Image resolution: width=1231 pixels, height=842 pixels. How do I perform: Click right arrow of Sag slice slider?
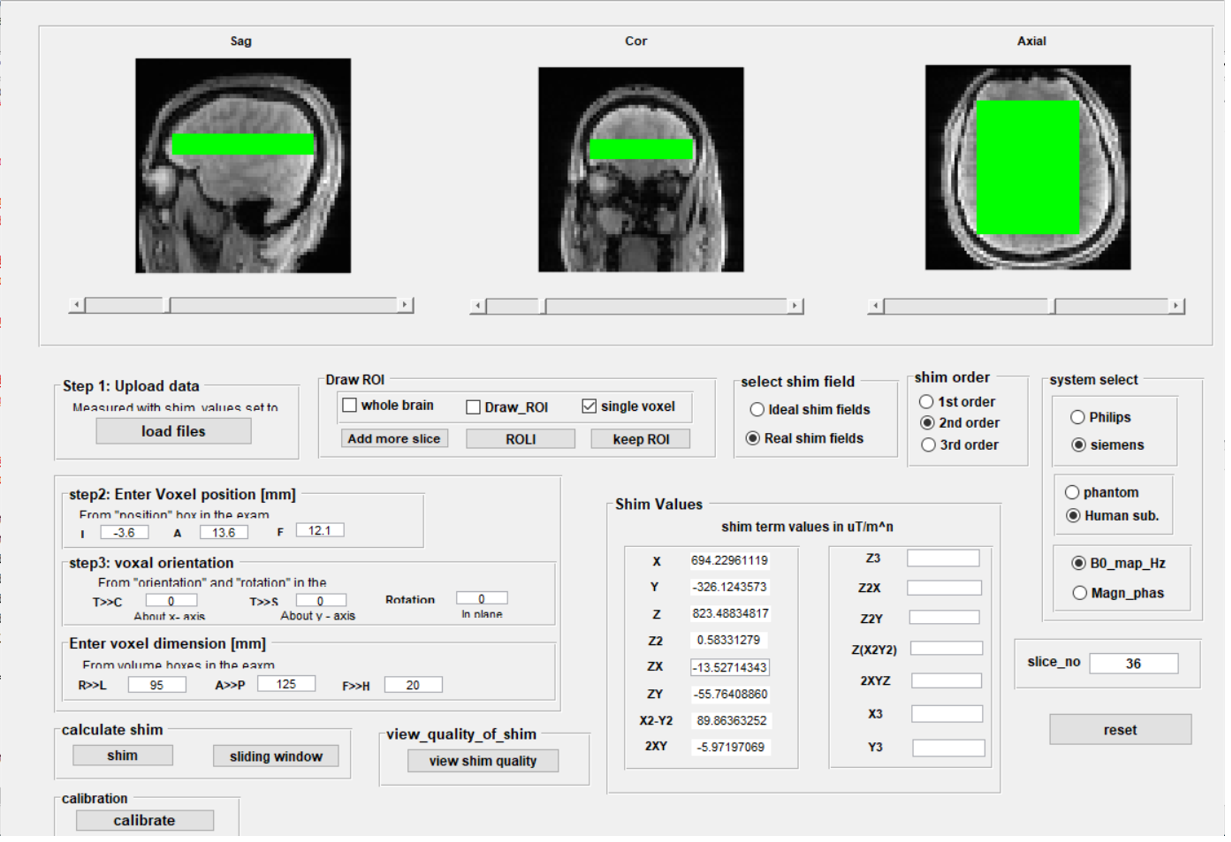[x=405, y=305]
